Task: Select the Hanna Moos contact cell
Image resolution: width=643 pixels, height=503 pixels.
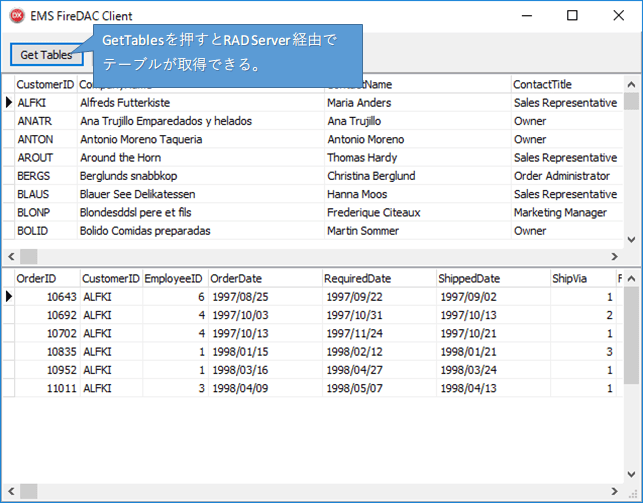Action: 417,194
